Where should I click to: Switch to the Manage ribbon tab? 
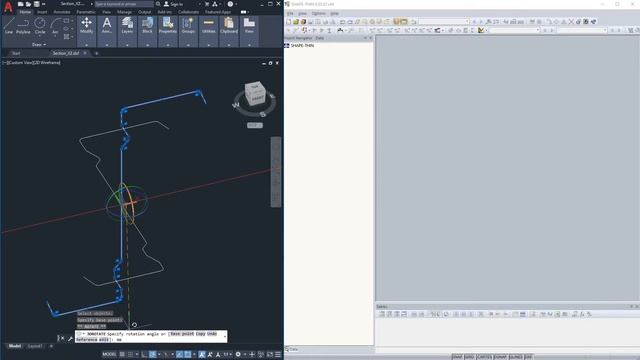124,12
